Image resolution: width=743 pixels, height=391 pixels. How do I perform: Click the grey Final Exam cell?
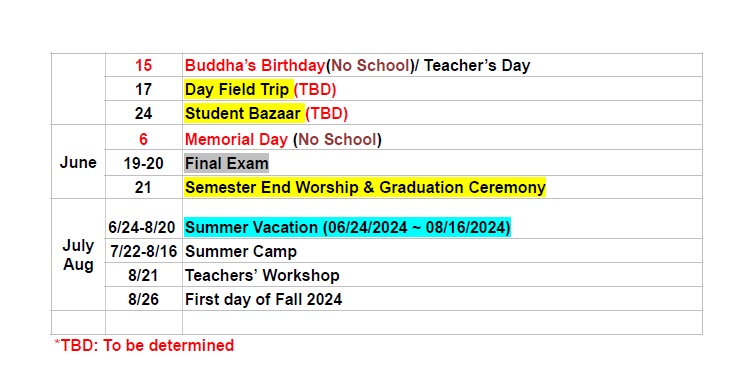point(227,164)
